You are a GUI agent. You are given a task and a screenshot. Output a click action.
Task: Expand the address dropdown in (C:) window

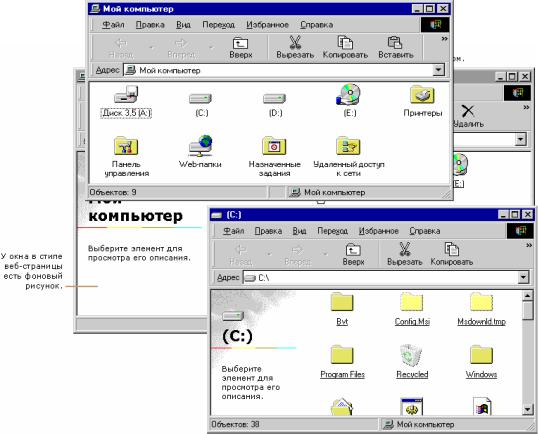point(523,277)
